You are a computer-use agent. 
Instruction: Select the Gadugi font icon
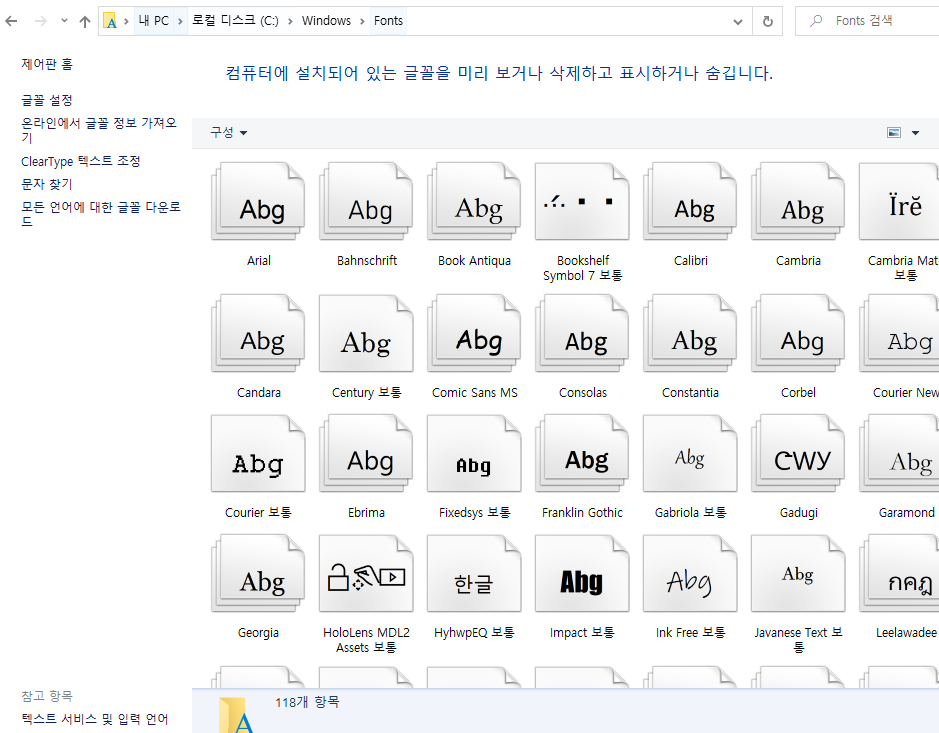tap(798, 453)
